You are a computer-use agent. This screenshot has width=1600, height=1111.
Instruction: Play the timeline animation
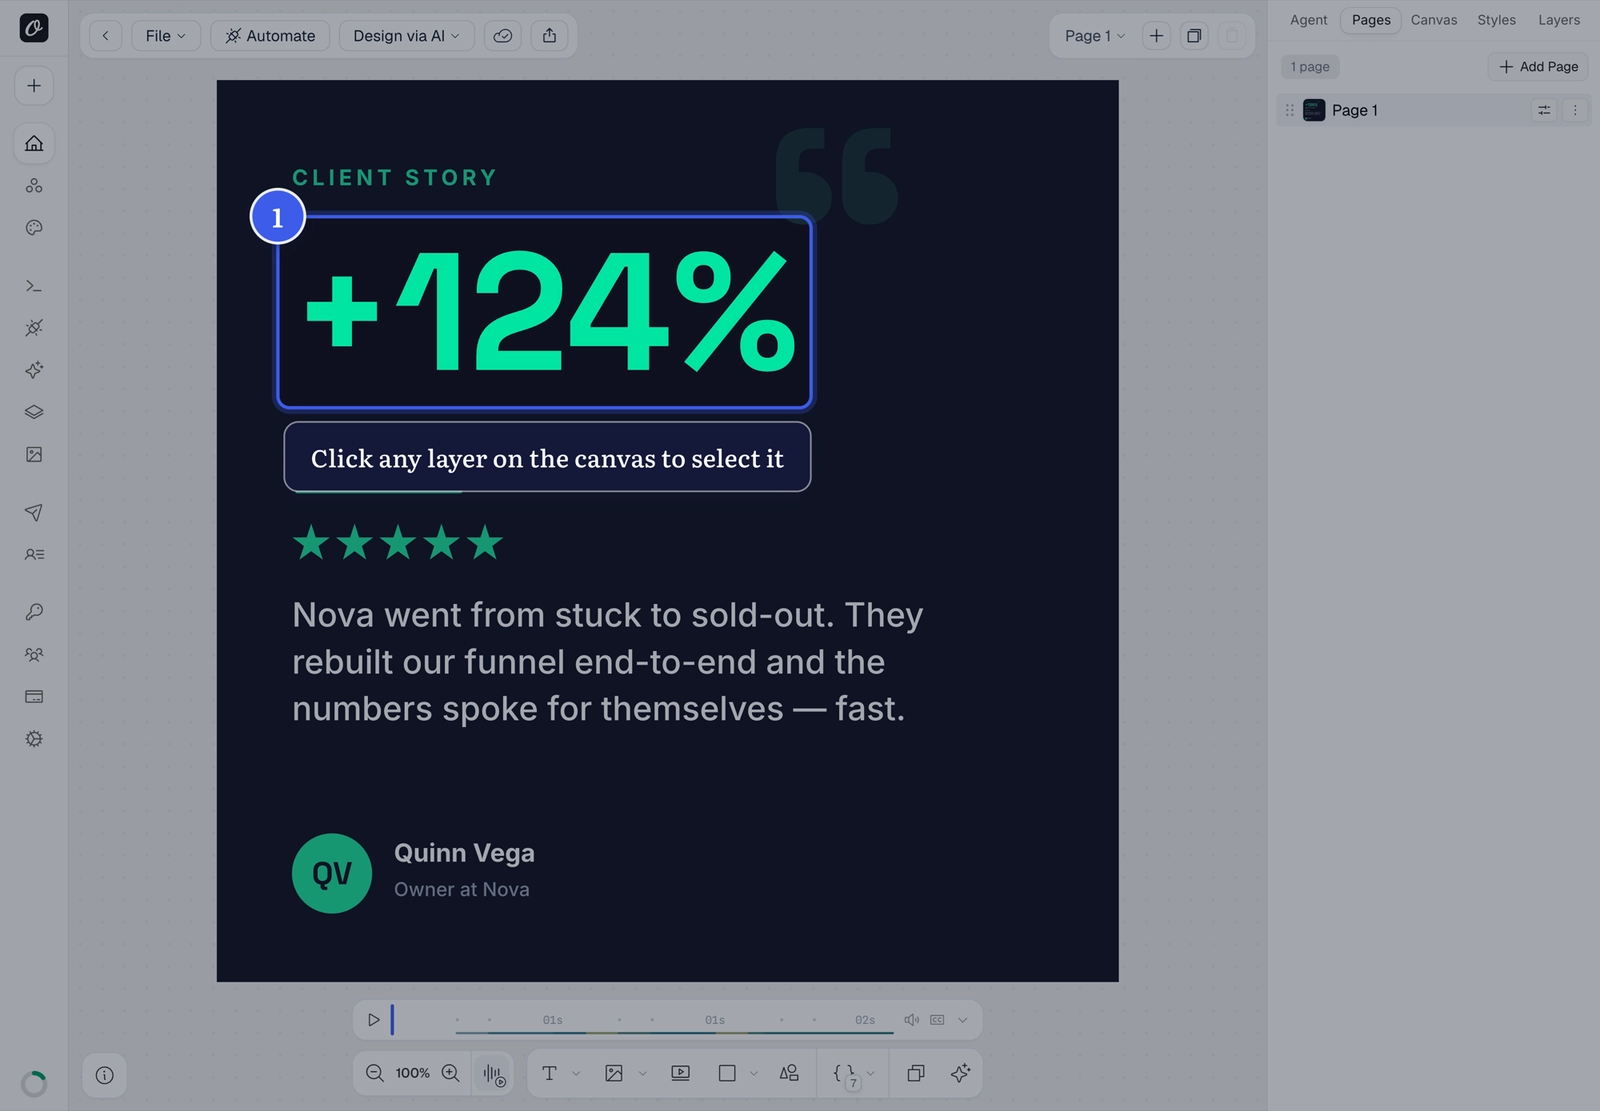click(373, 1020)
